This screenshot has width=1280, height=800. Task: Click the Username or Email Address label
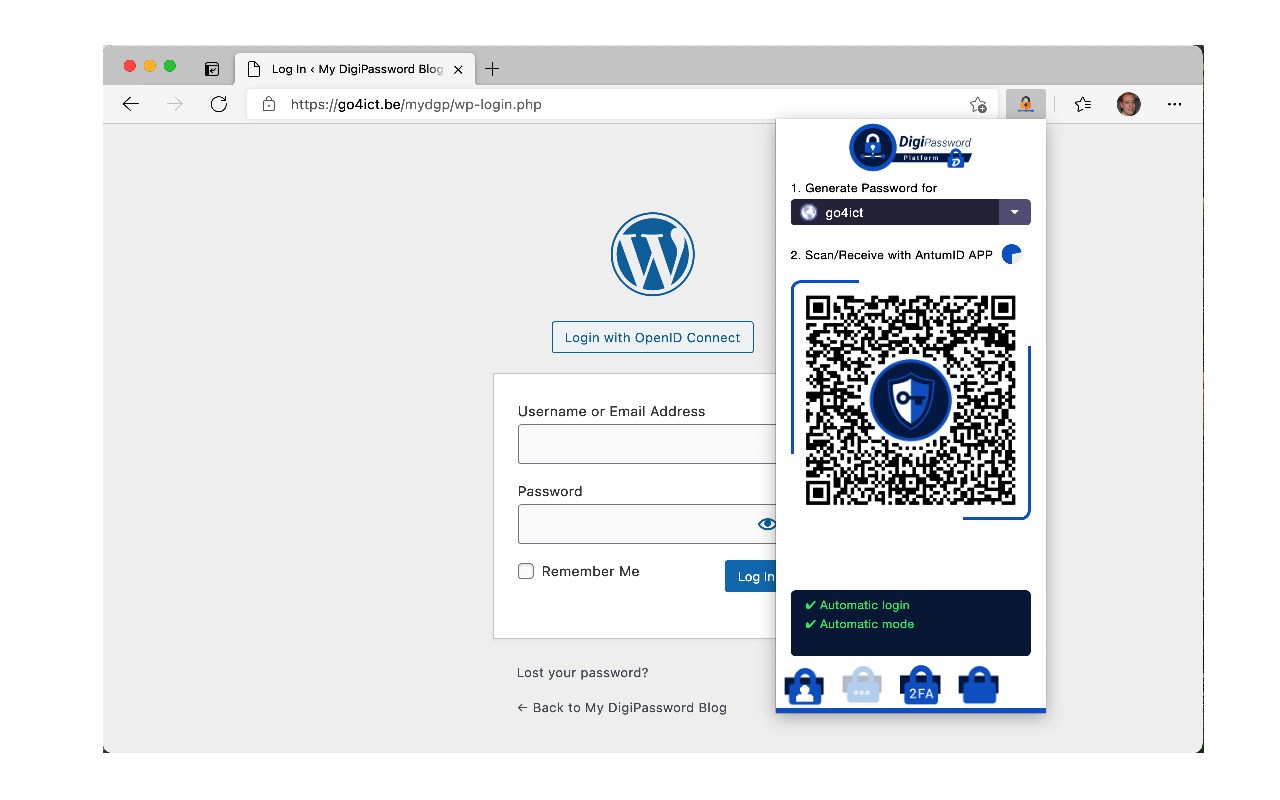(x=611, y=411)
